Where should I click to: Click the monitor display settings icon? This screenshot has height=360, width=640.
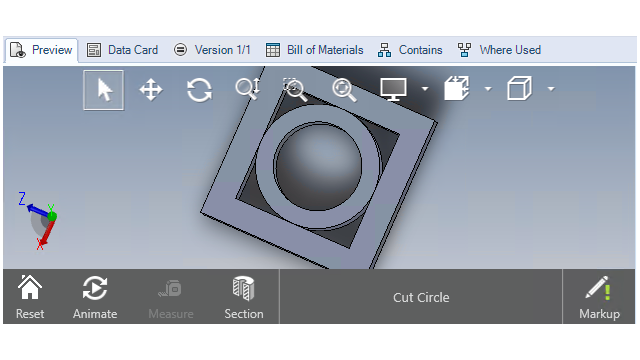tap(393, 89)
